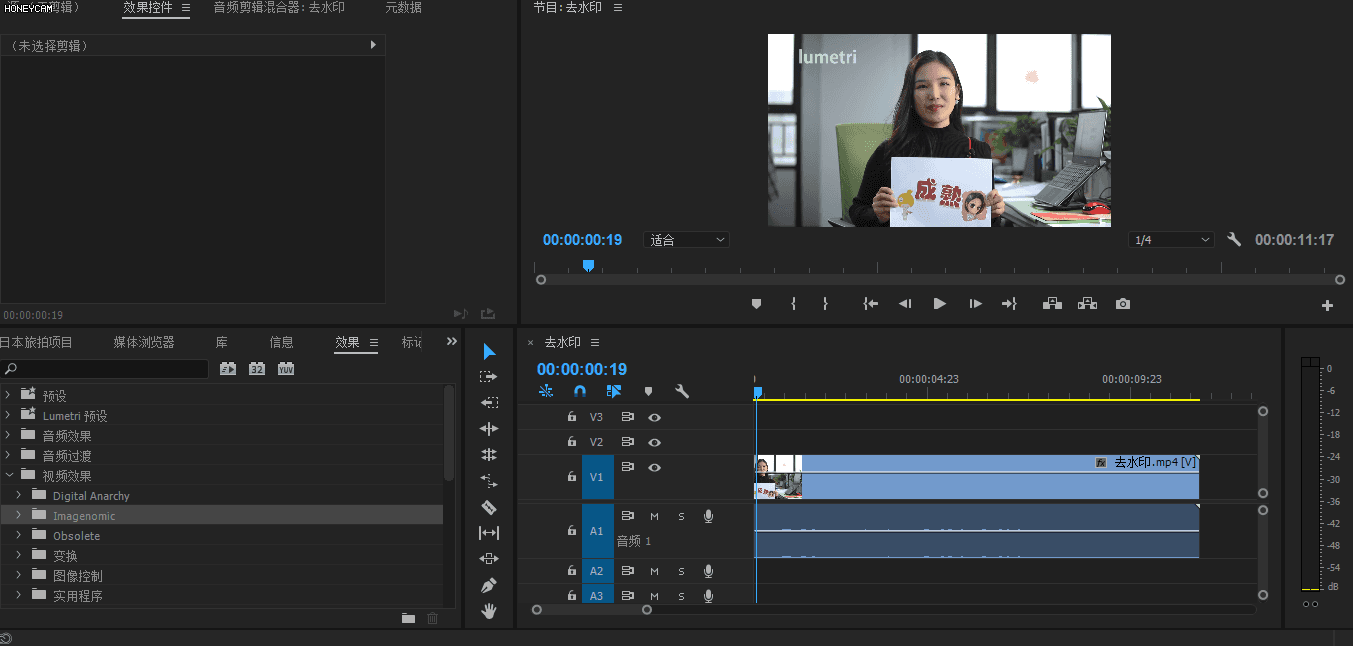
Task: Click the Export Frame camera icon
Action: pyautogui.click(x=1123, y=304)
